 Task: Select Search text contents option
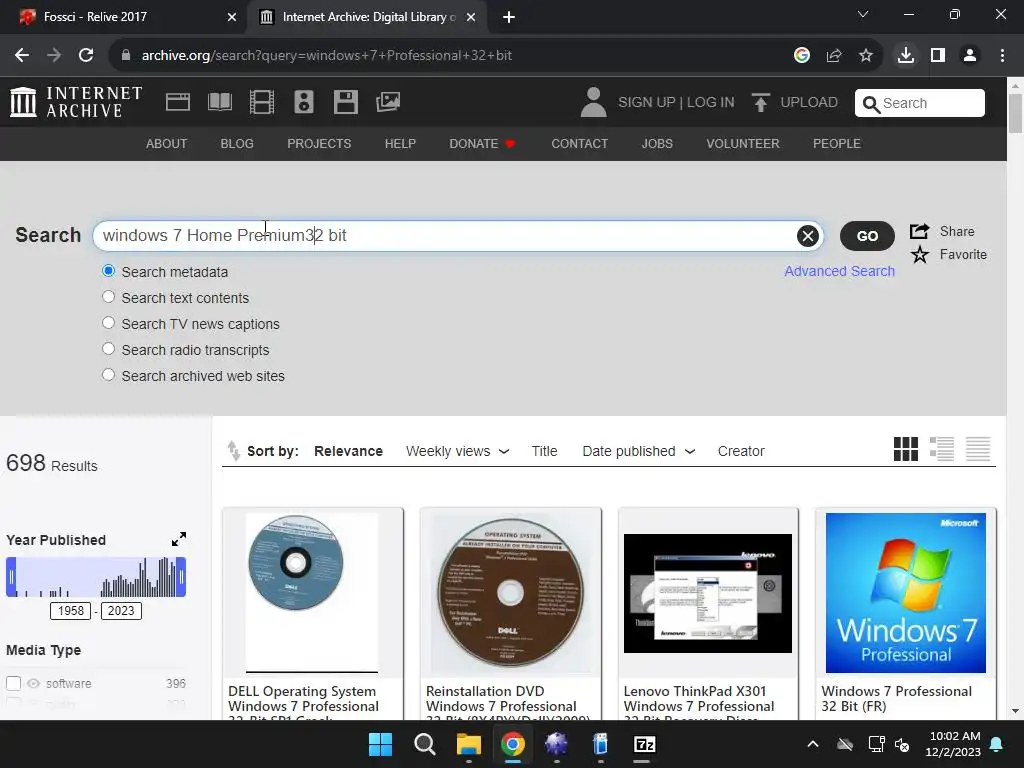point(108,296)
